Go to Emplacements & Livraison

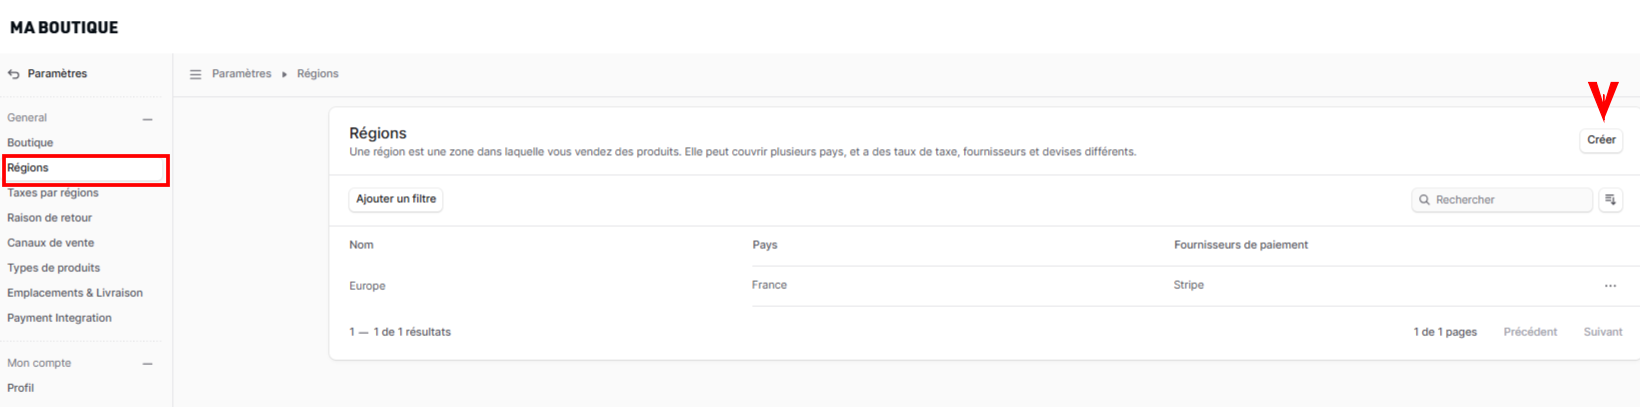coord(75,293)
